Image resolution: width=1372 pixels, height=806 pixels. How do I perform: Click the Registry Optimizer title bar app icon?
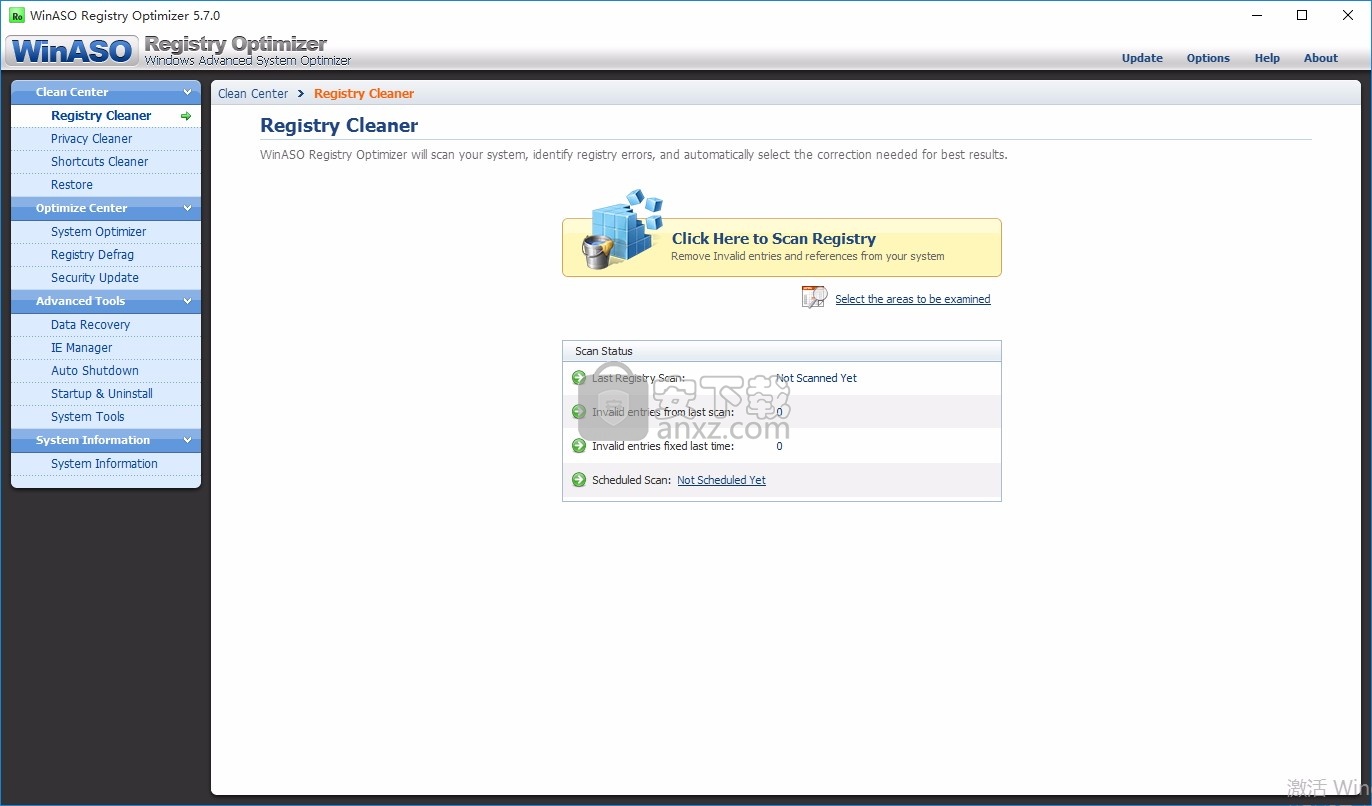17,16
